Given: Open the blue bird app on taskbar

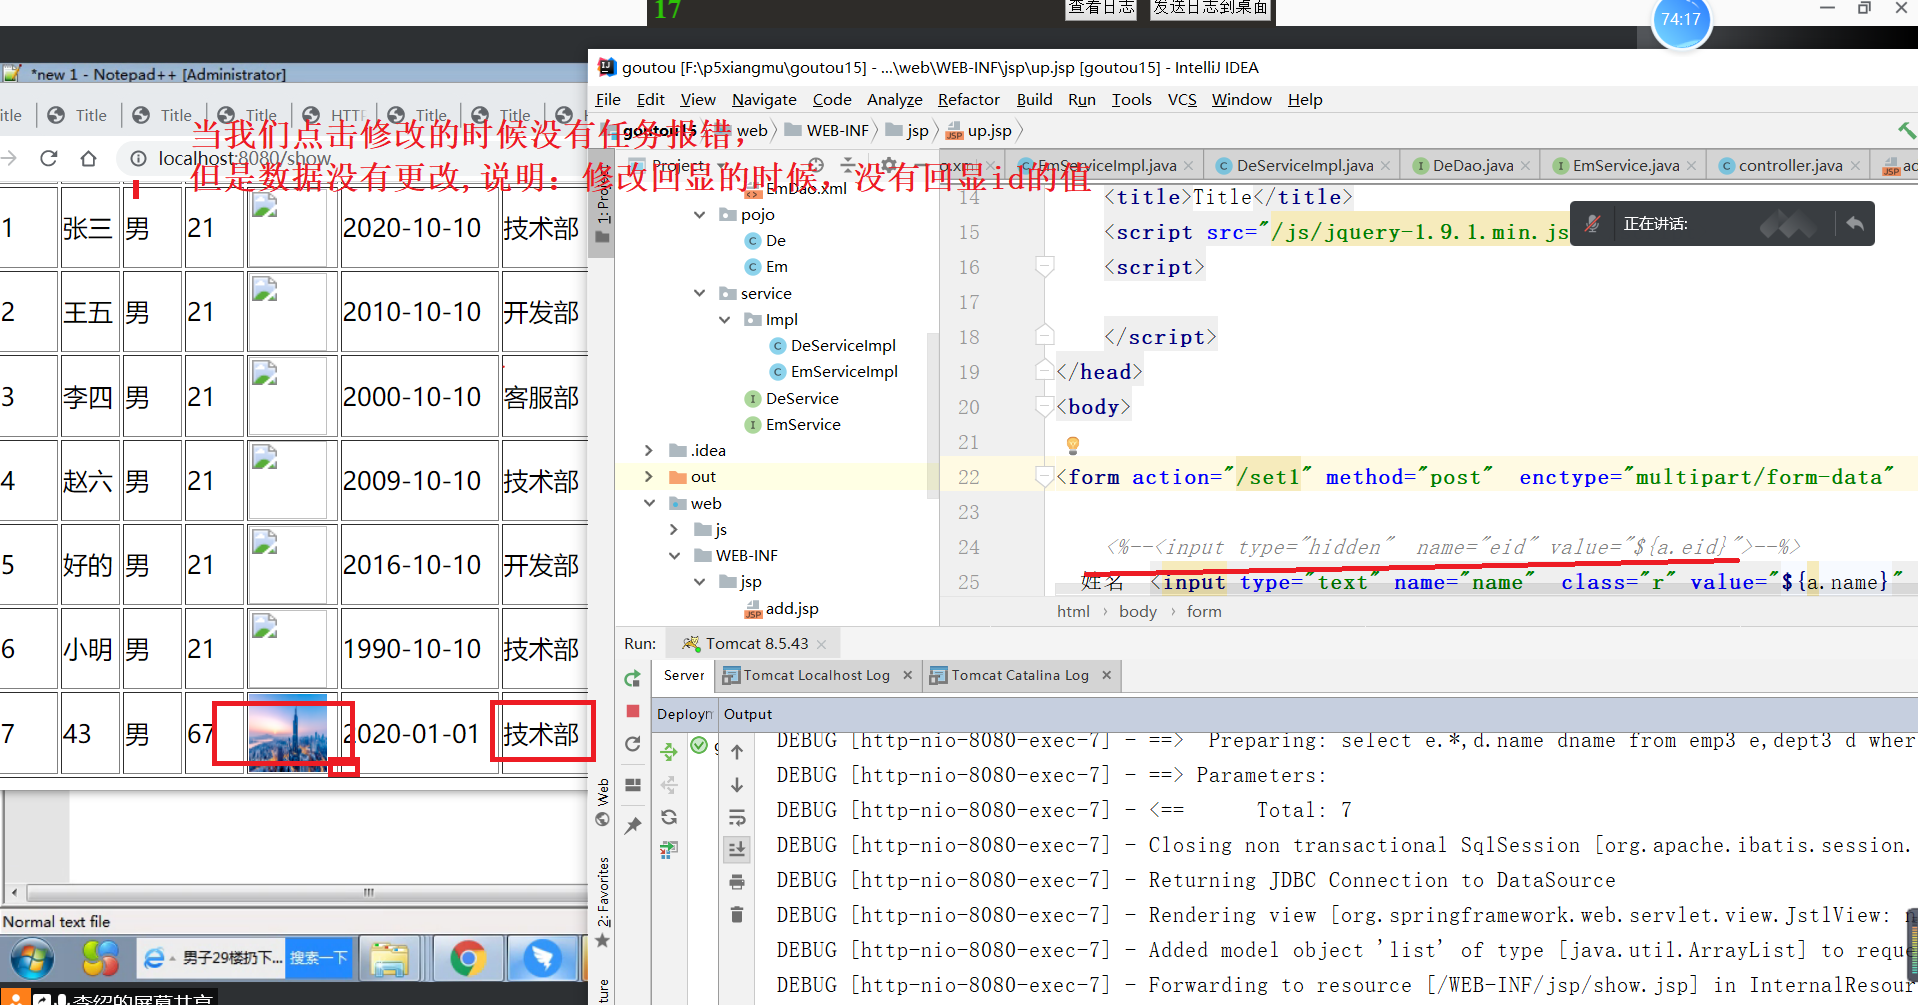Looking at the screenshot, I should (x=542, y=959).
